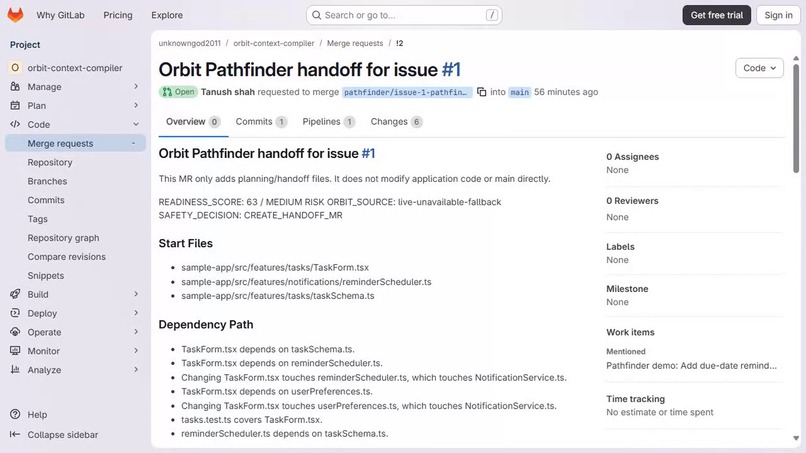This screenshot has height=453, width=806.
Task: Select Merge requests in sidebar
Action: pyautogui.click(x=75, y=143)
